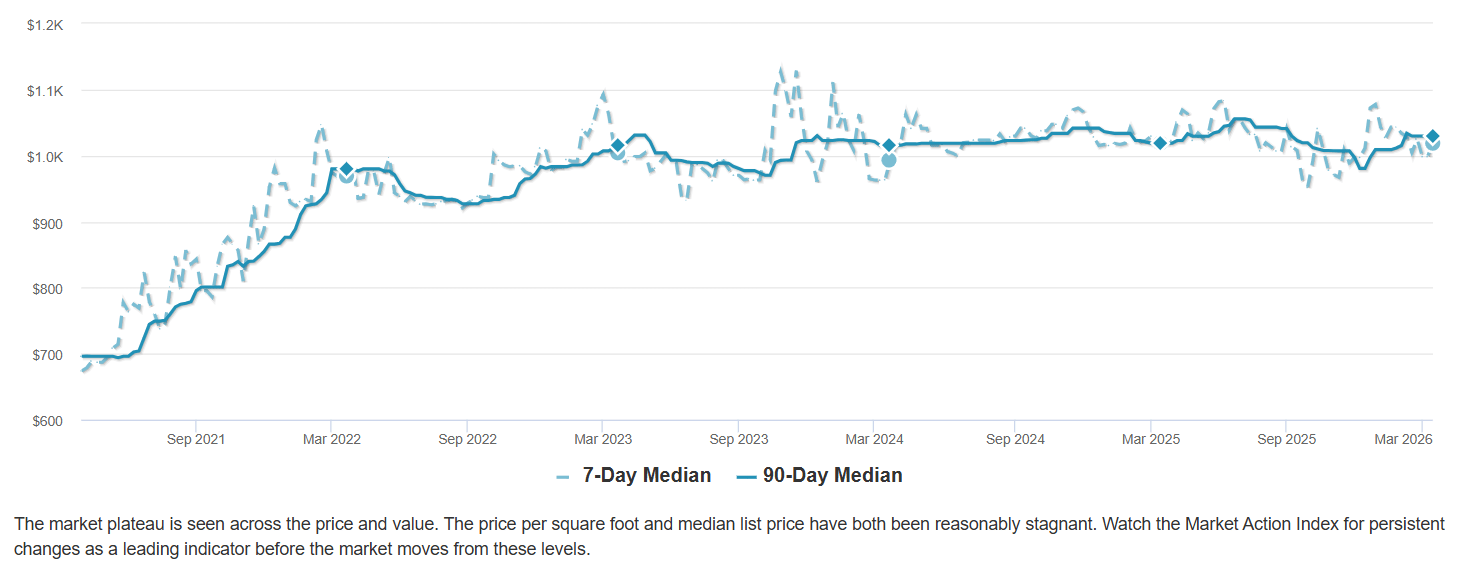Click the dashed swatch beside 7-Day Median

563,477
